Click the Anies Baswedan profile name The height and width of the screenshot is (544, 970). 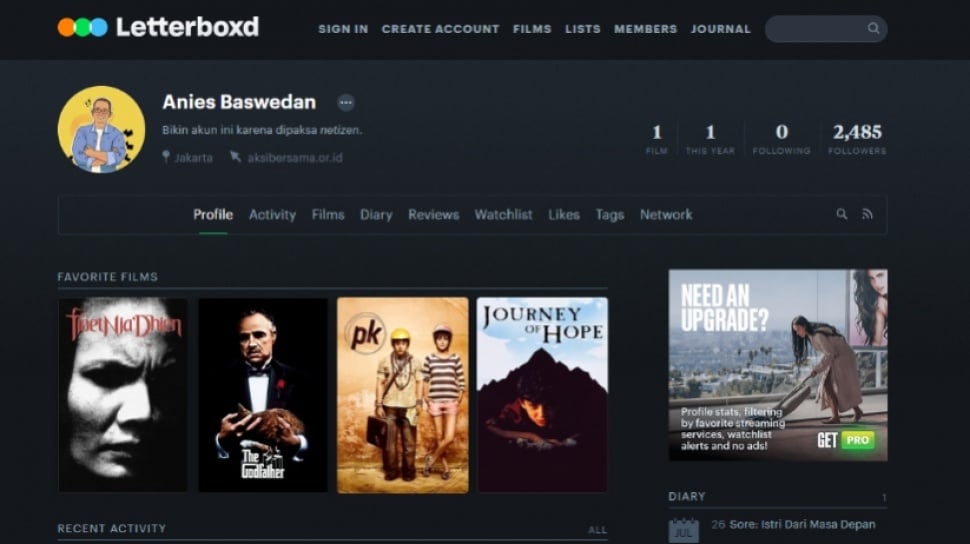239,102
